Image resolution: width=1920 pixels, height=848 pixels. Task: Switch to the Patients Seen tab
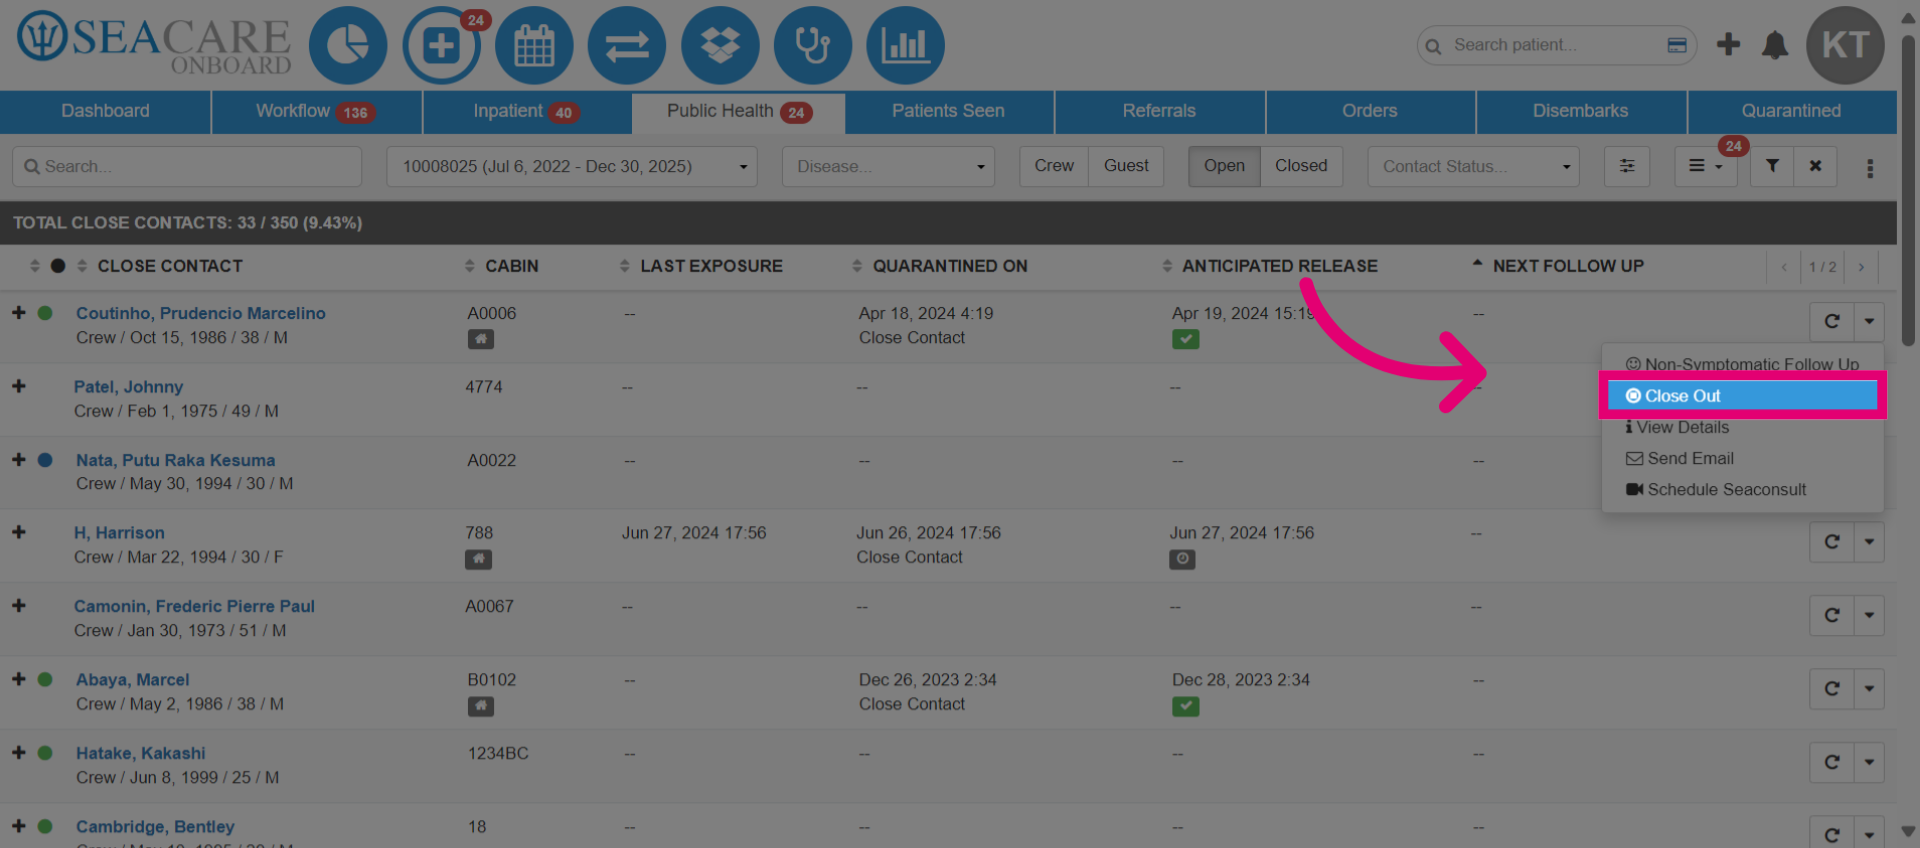[x=948, y=111]
